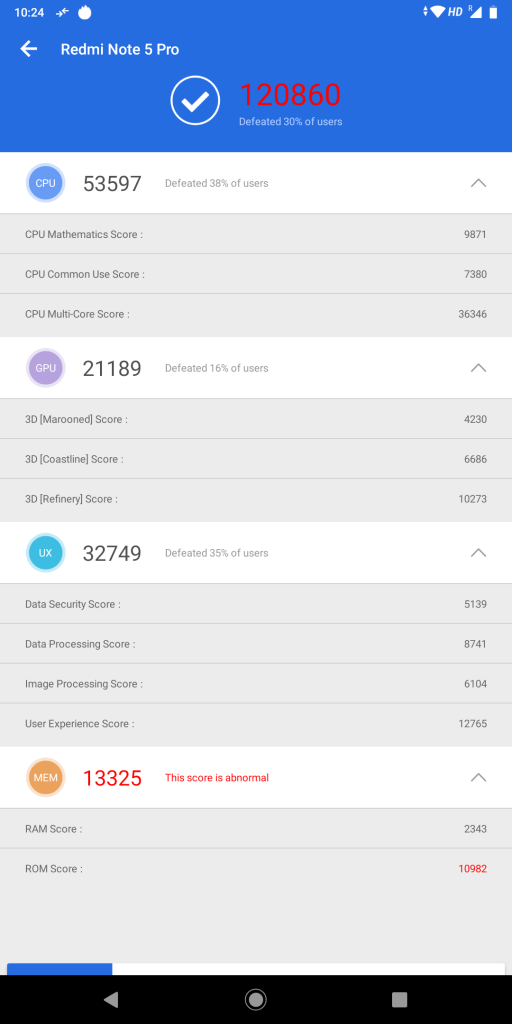Screen dimensions: 512x1024
Task: Tap the blue progress bar at bottom
Action: (x=60, y=969)
